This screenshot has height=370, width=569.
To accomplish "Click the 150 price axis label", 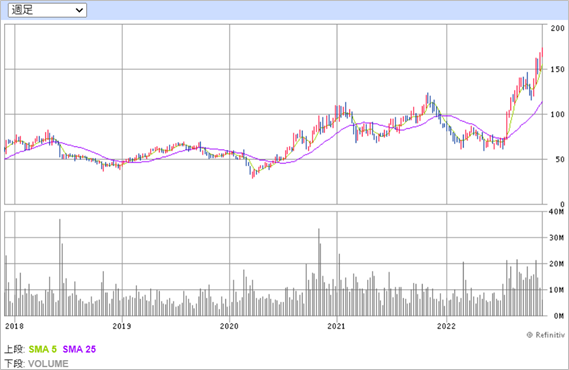I will (557, 69).
